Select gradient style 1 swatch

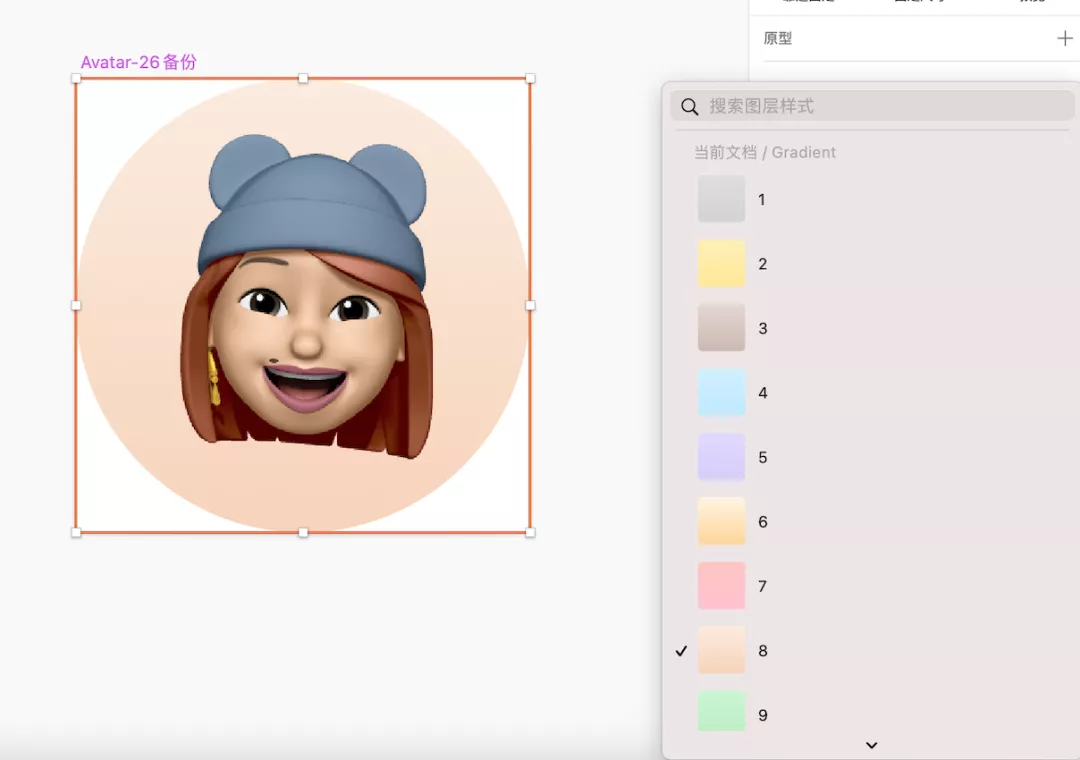[x=721, y=199]
